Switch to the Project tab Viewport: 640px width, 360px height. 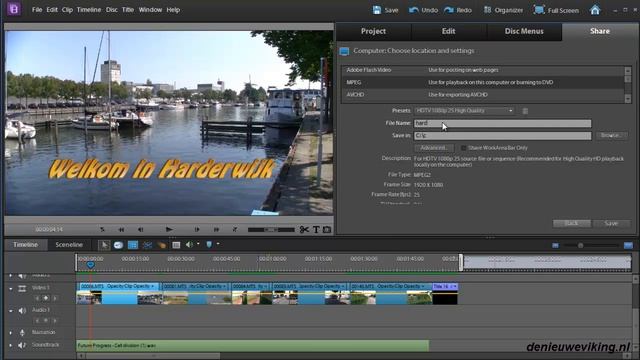373,31
